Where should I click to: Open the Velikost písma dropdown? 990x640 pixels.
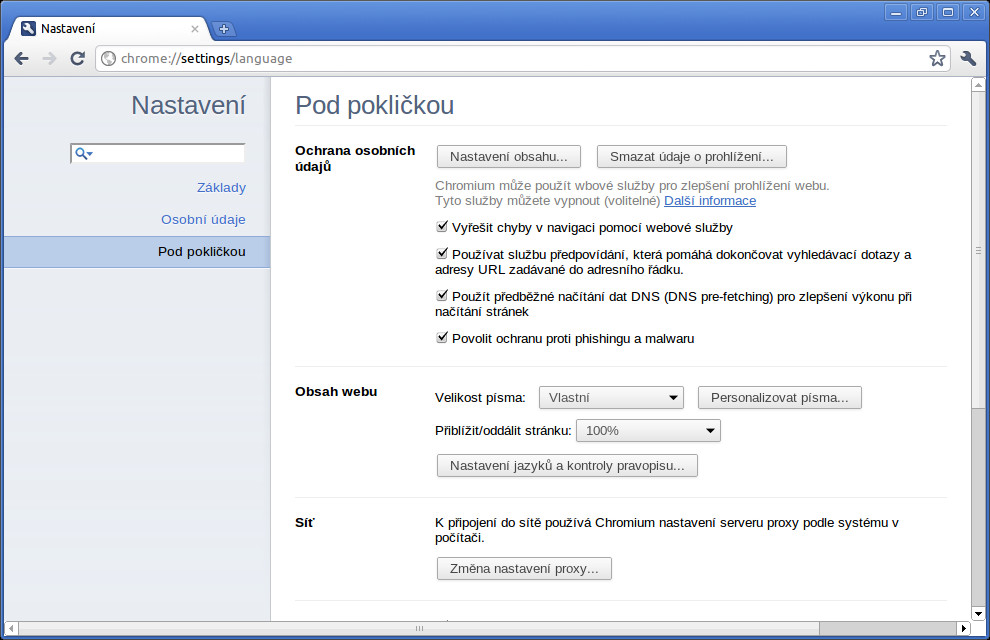pos(611,398)
